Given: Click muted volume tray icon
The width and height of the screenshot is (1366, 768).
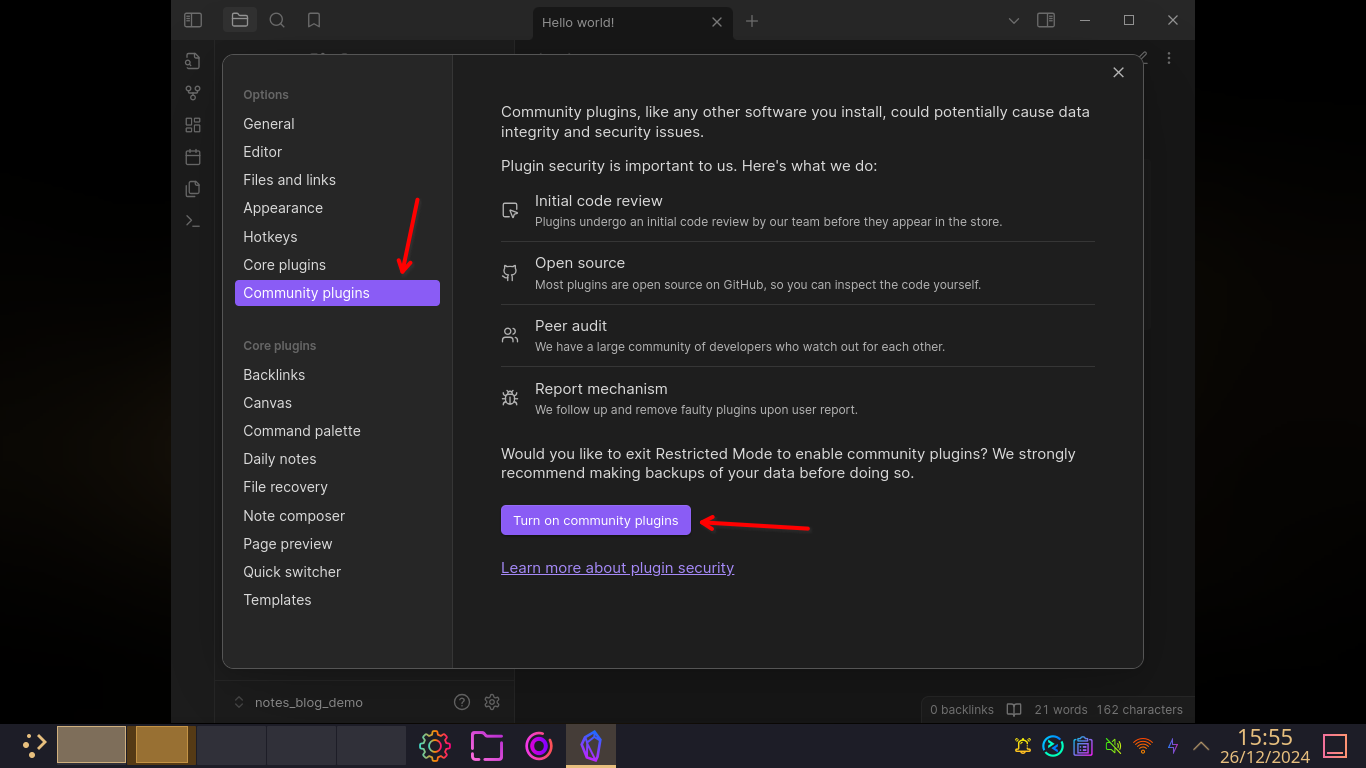Looking at the screenshot, I should coord(1113,746).
